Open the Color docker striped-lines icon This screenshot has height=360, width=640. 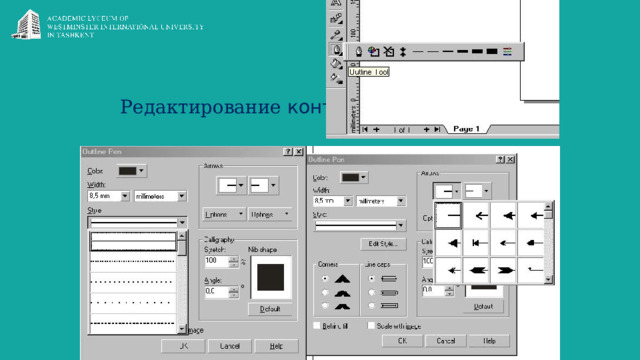point(507,51)
